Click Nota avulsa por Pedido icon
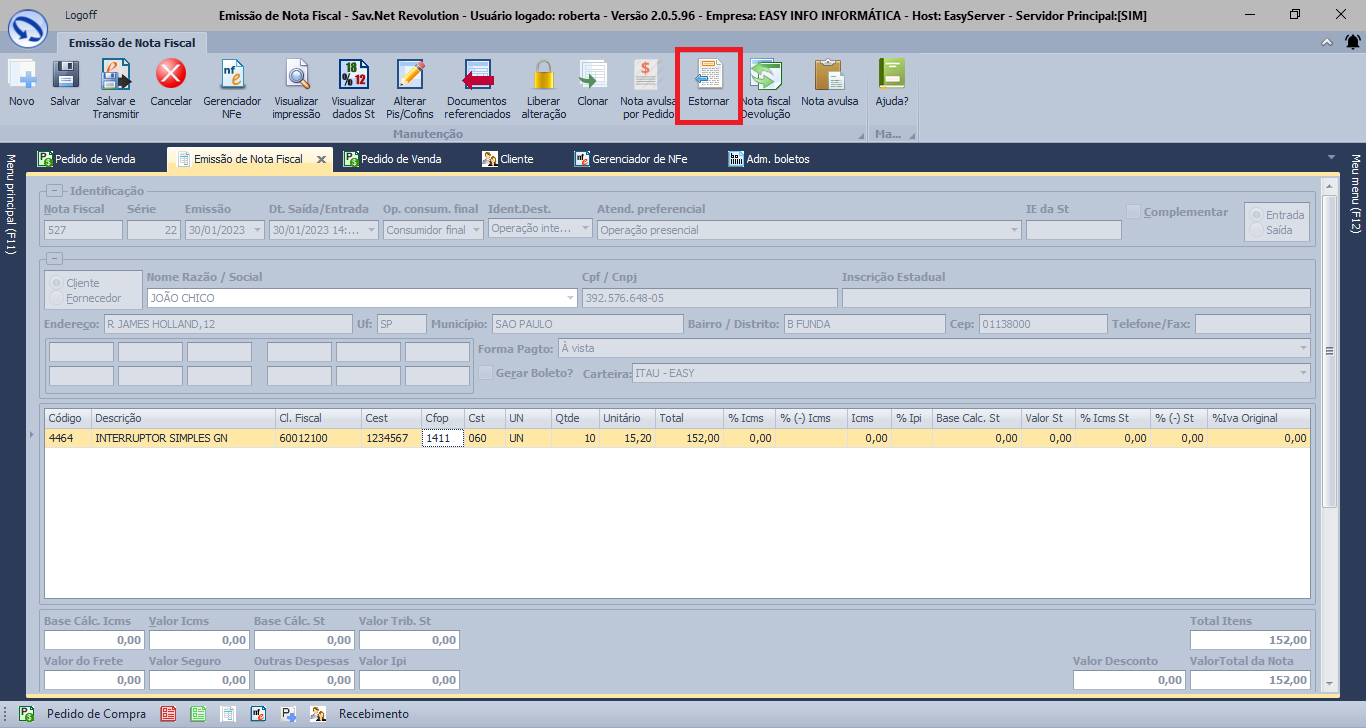 648,75
